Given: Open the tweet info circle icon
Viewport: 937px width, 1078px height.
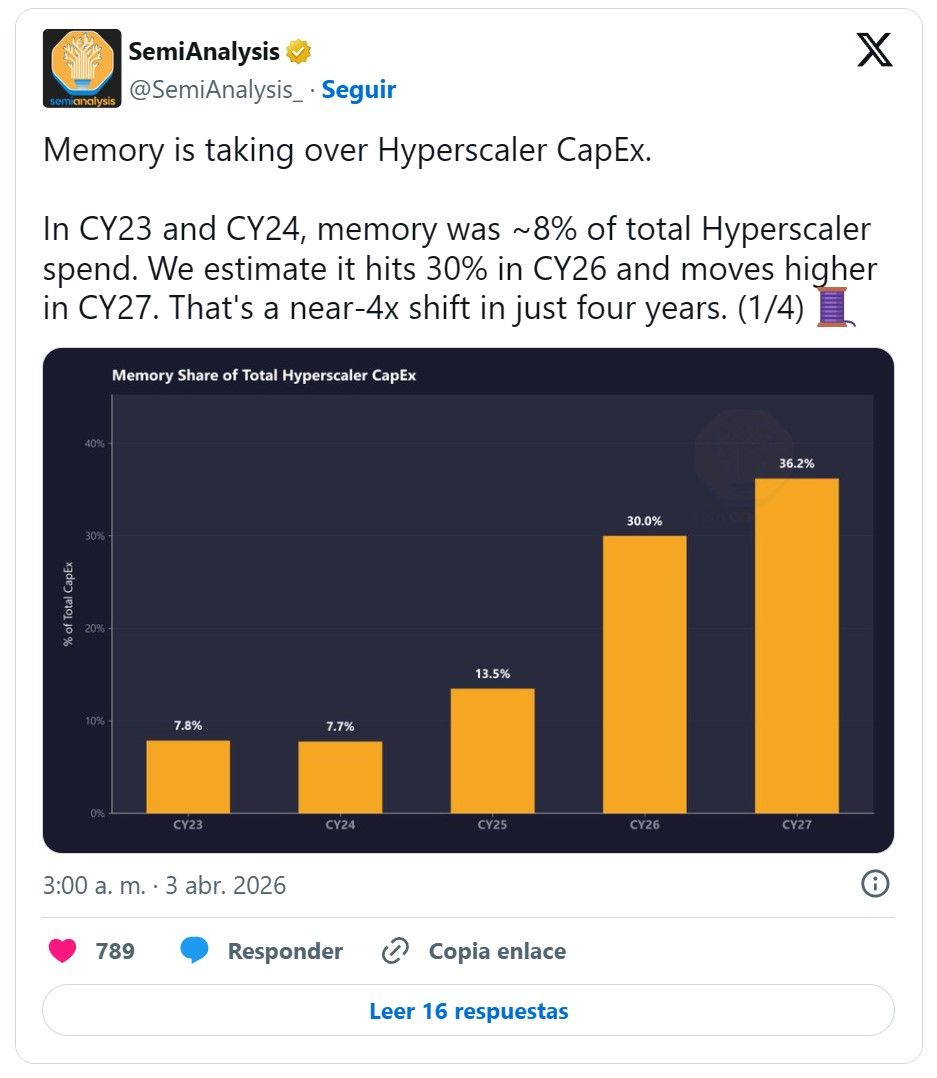Looking at the screenshot, I should pos(874,883).
